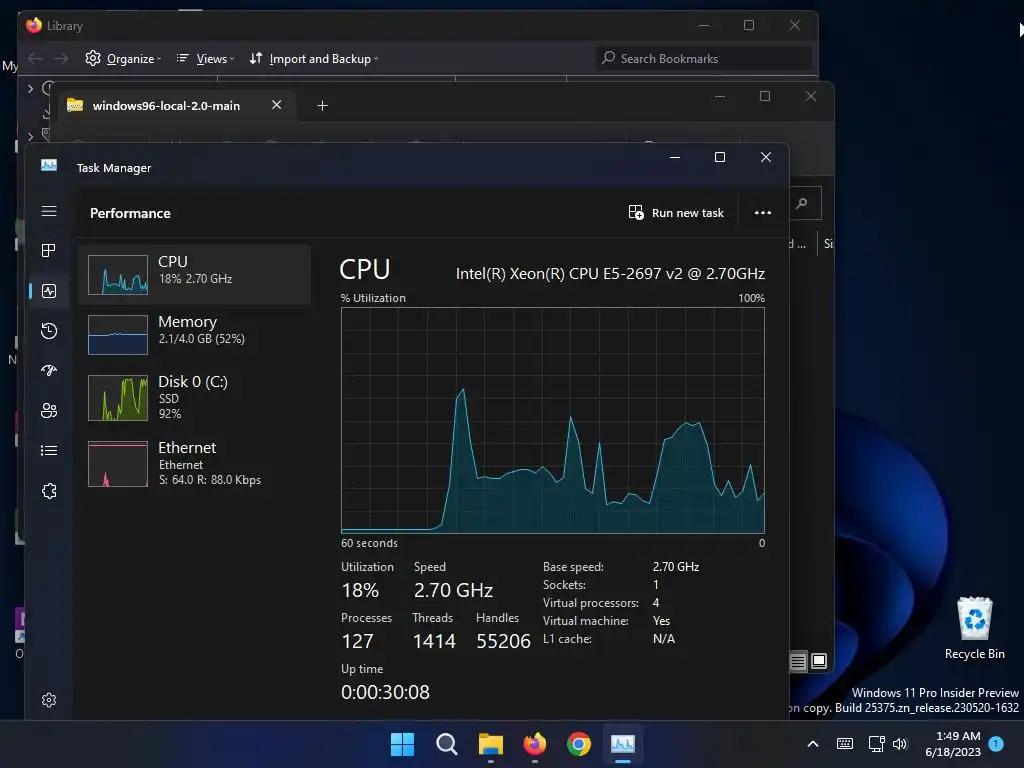Click the CPU utilization graph
Viewport: 1024px width, 768px height.
pos(552,421)
